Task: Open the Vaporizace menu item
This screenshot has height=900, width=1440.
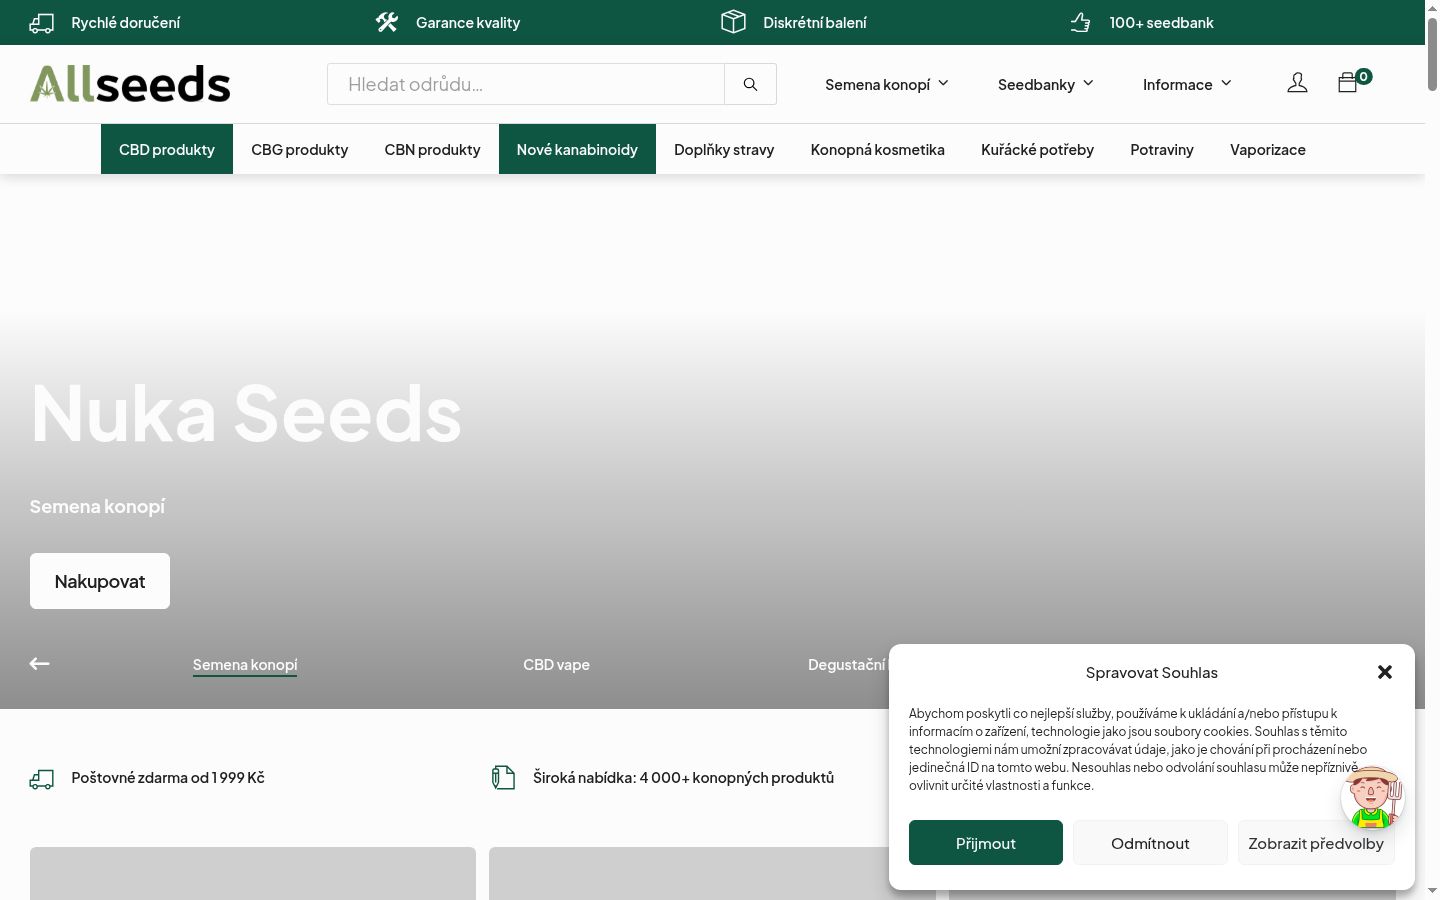Action: point(1268,149)
